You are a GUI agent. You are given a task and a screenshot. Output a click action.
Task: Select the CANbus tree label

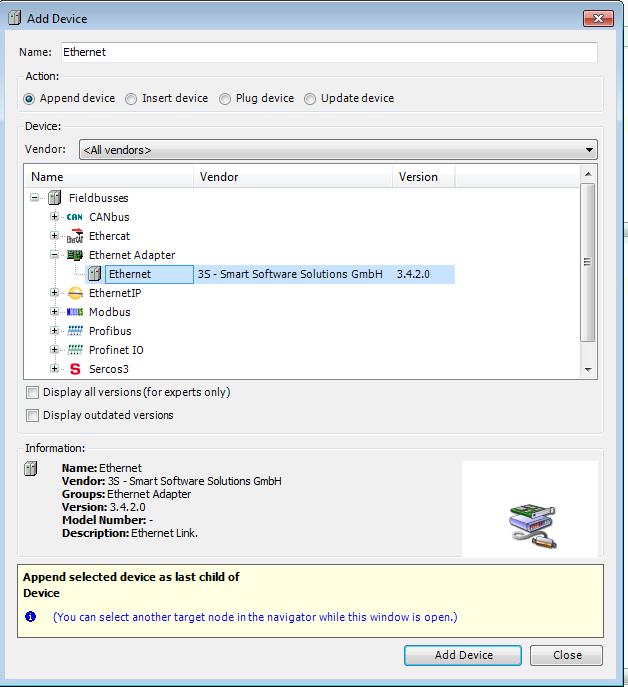click(109, 217)
